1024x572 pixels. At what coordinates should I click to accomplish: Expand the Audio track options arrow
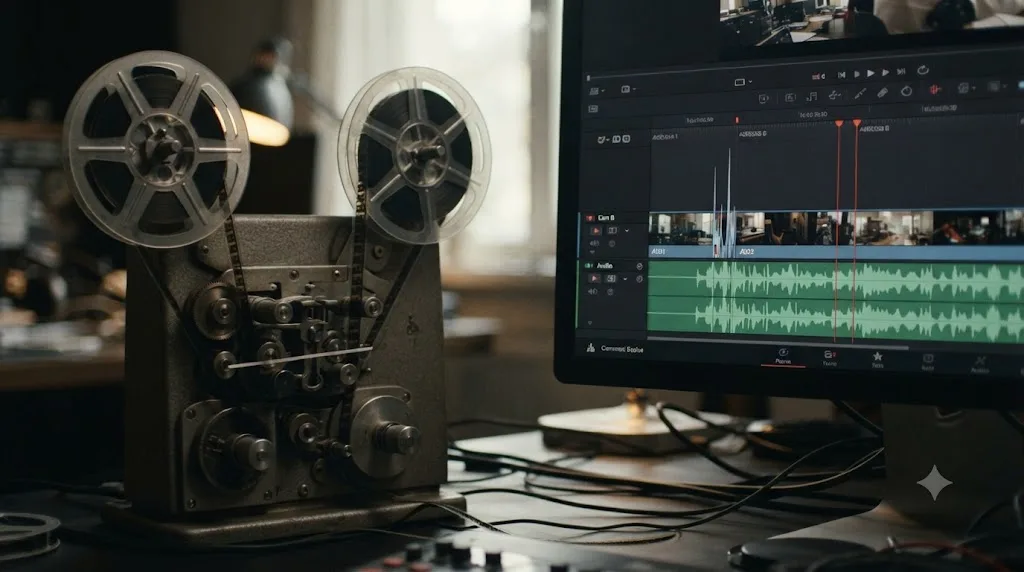(x=626, y=279)
